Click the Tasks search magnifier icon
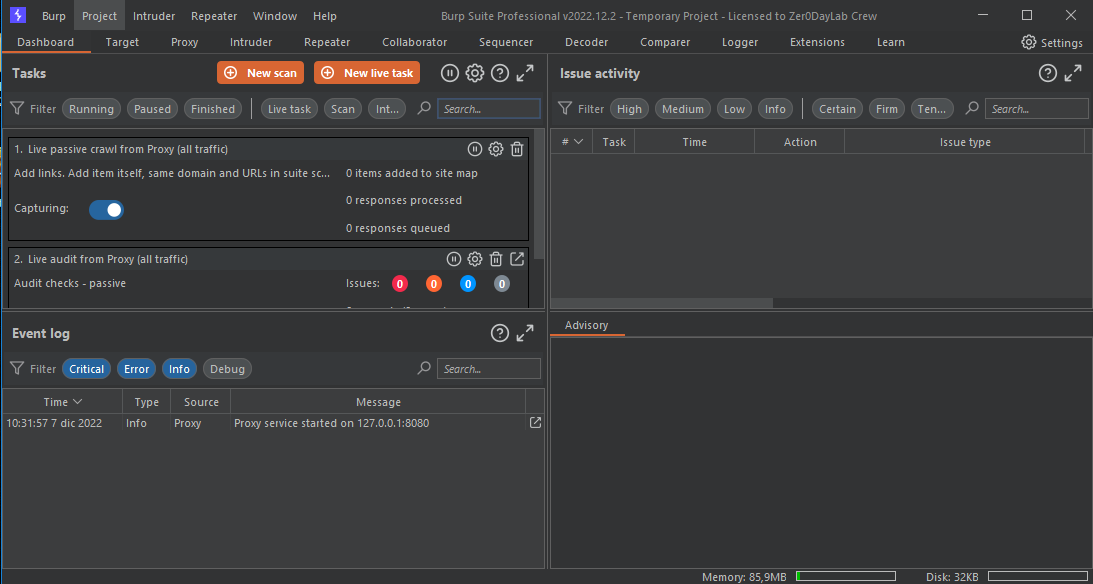1093x584 pixels. point(424,108)
